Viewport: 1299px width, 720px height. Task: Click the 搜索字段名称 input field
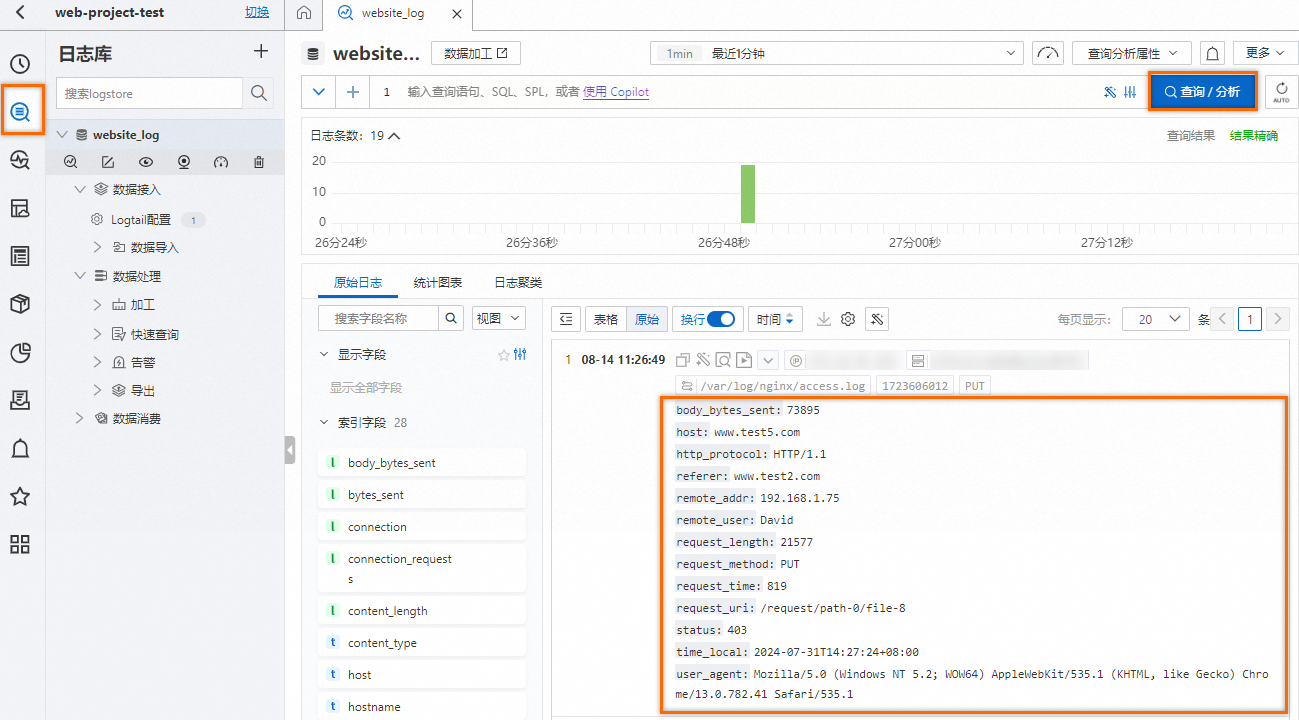[x=379, y=318]
